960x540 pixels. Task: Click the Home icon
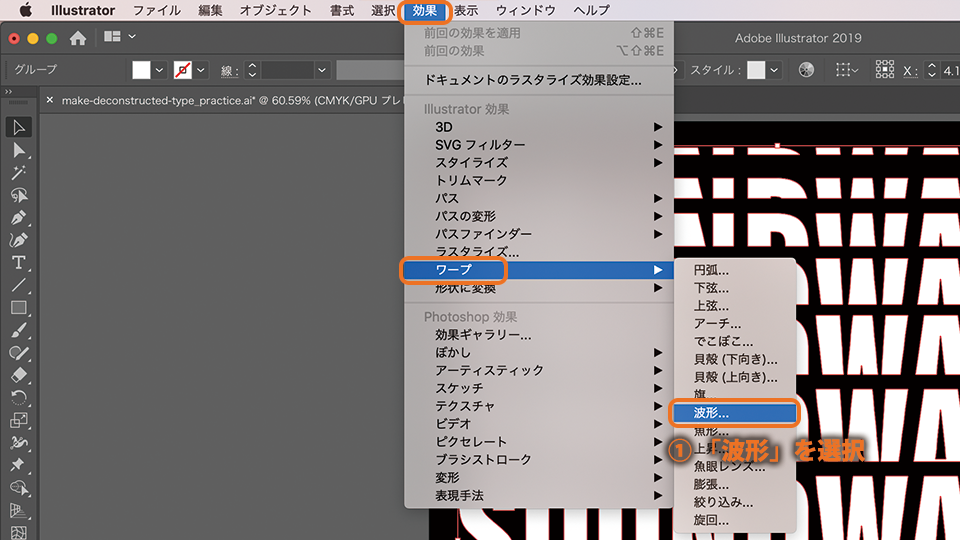[x=78, y=39]
